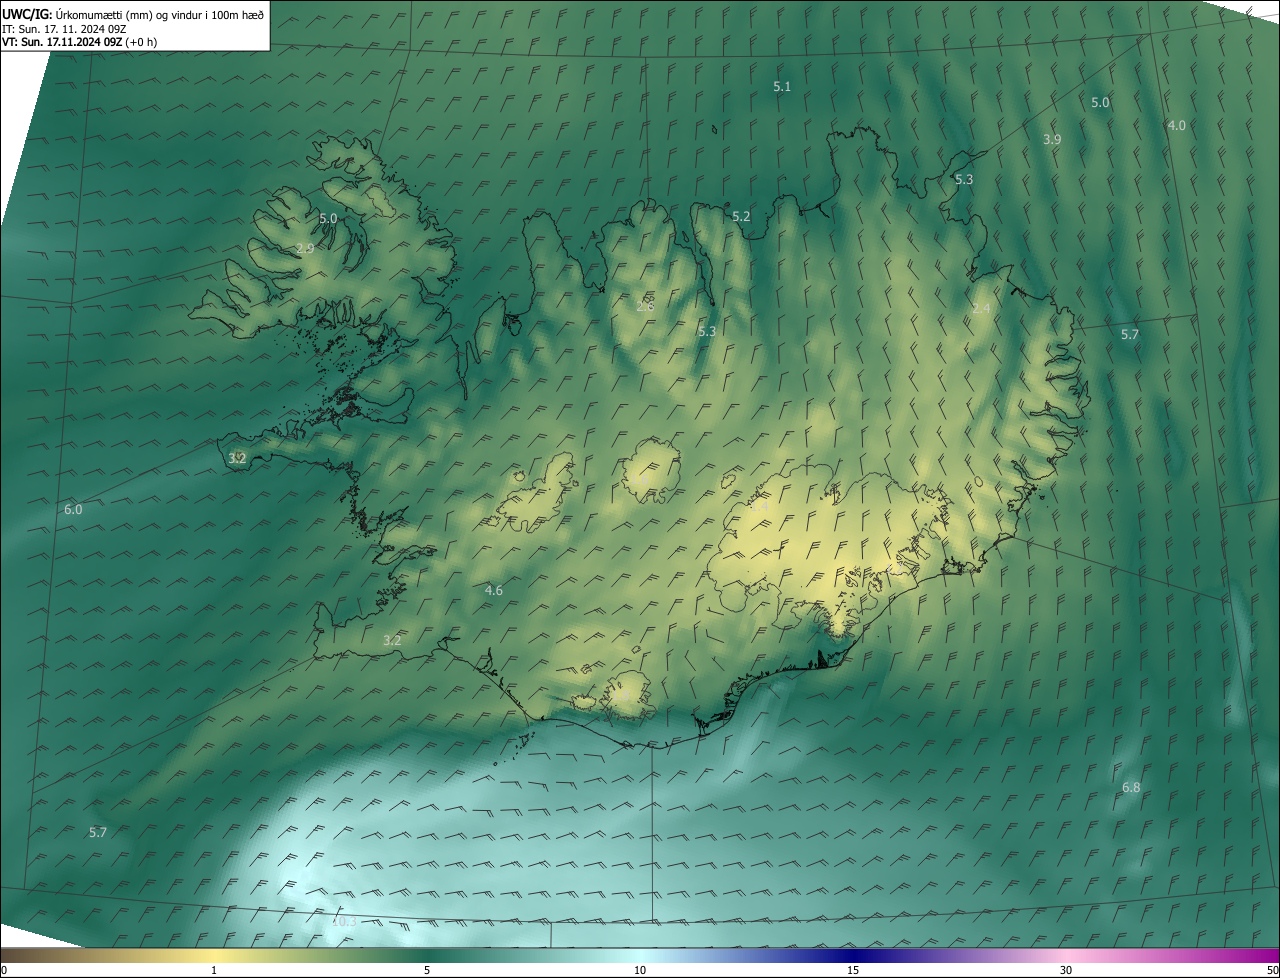Click the '5.0' value just above '2.9'
Image resolution: width=1280 pixels, height=978 pixels.
(328, 218)
